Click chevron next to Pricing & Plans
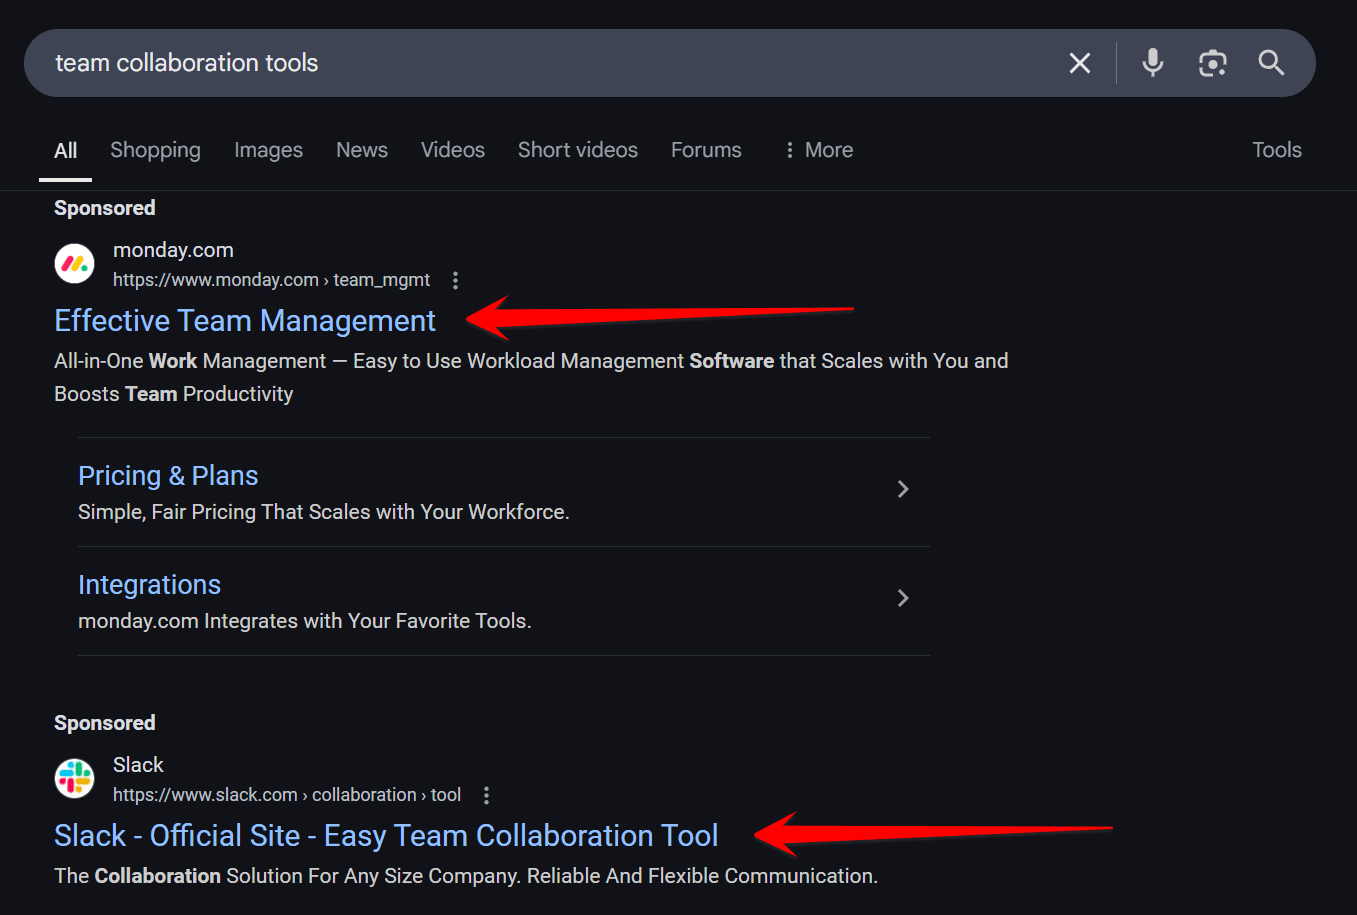This screenshot has width=1357, height=915. [x=902, y=489]
